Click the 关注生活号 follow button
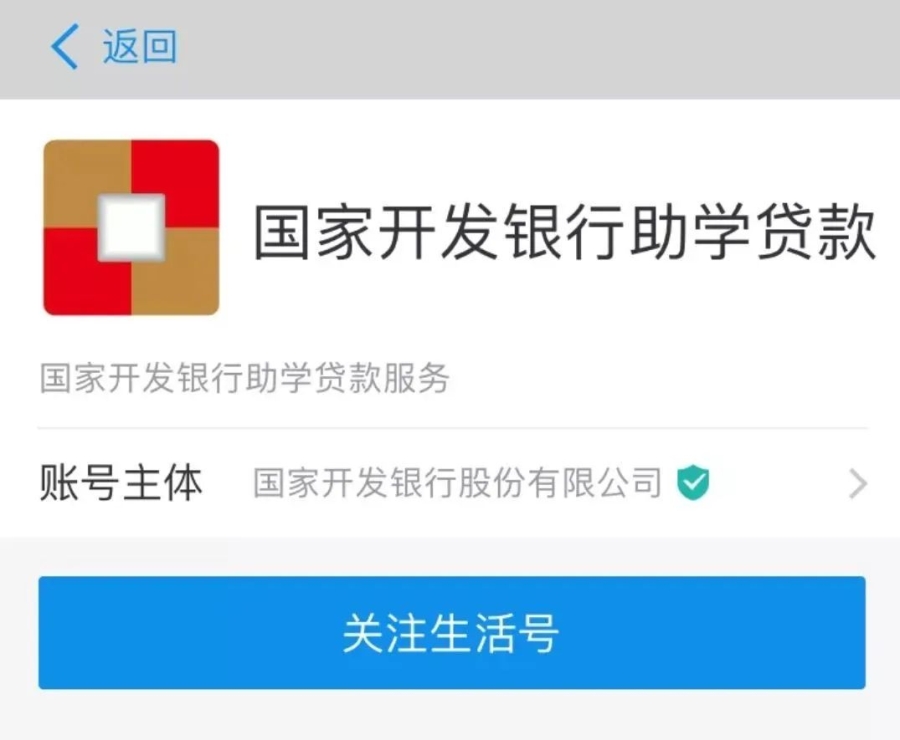Viewport: 900px width, 740px height. point(452,633)
